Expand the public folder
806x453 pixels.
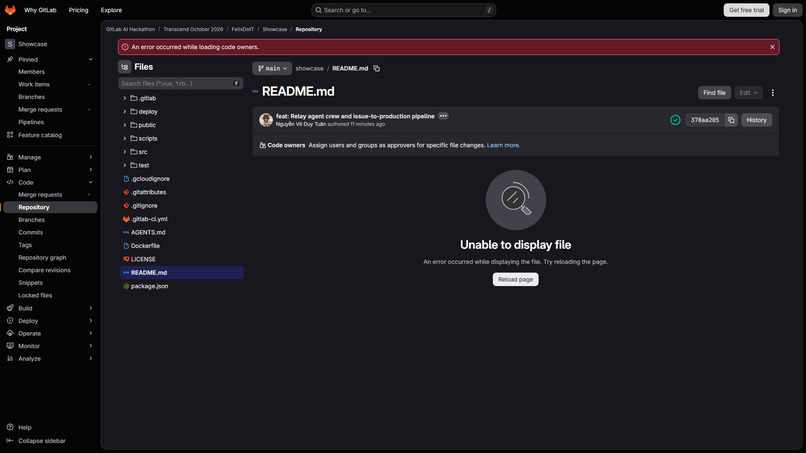[124, 125]
